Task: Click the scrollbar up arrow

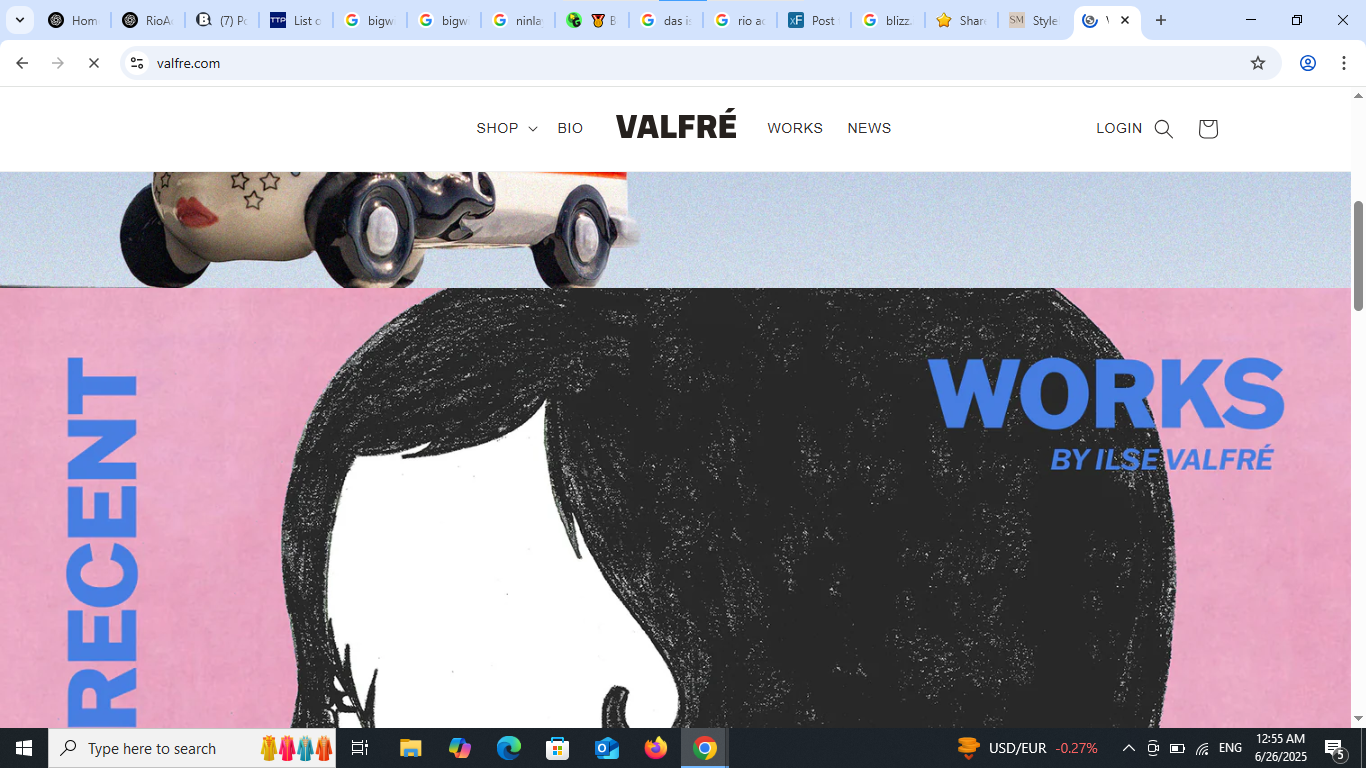Action: coord(1358,96)
